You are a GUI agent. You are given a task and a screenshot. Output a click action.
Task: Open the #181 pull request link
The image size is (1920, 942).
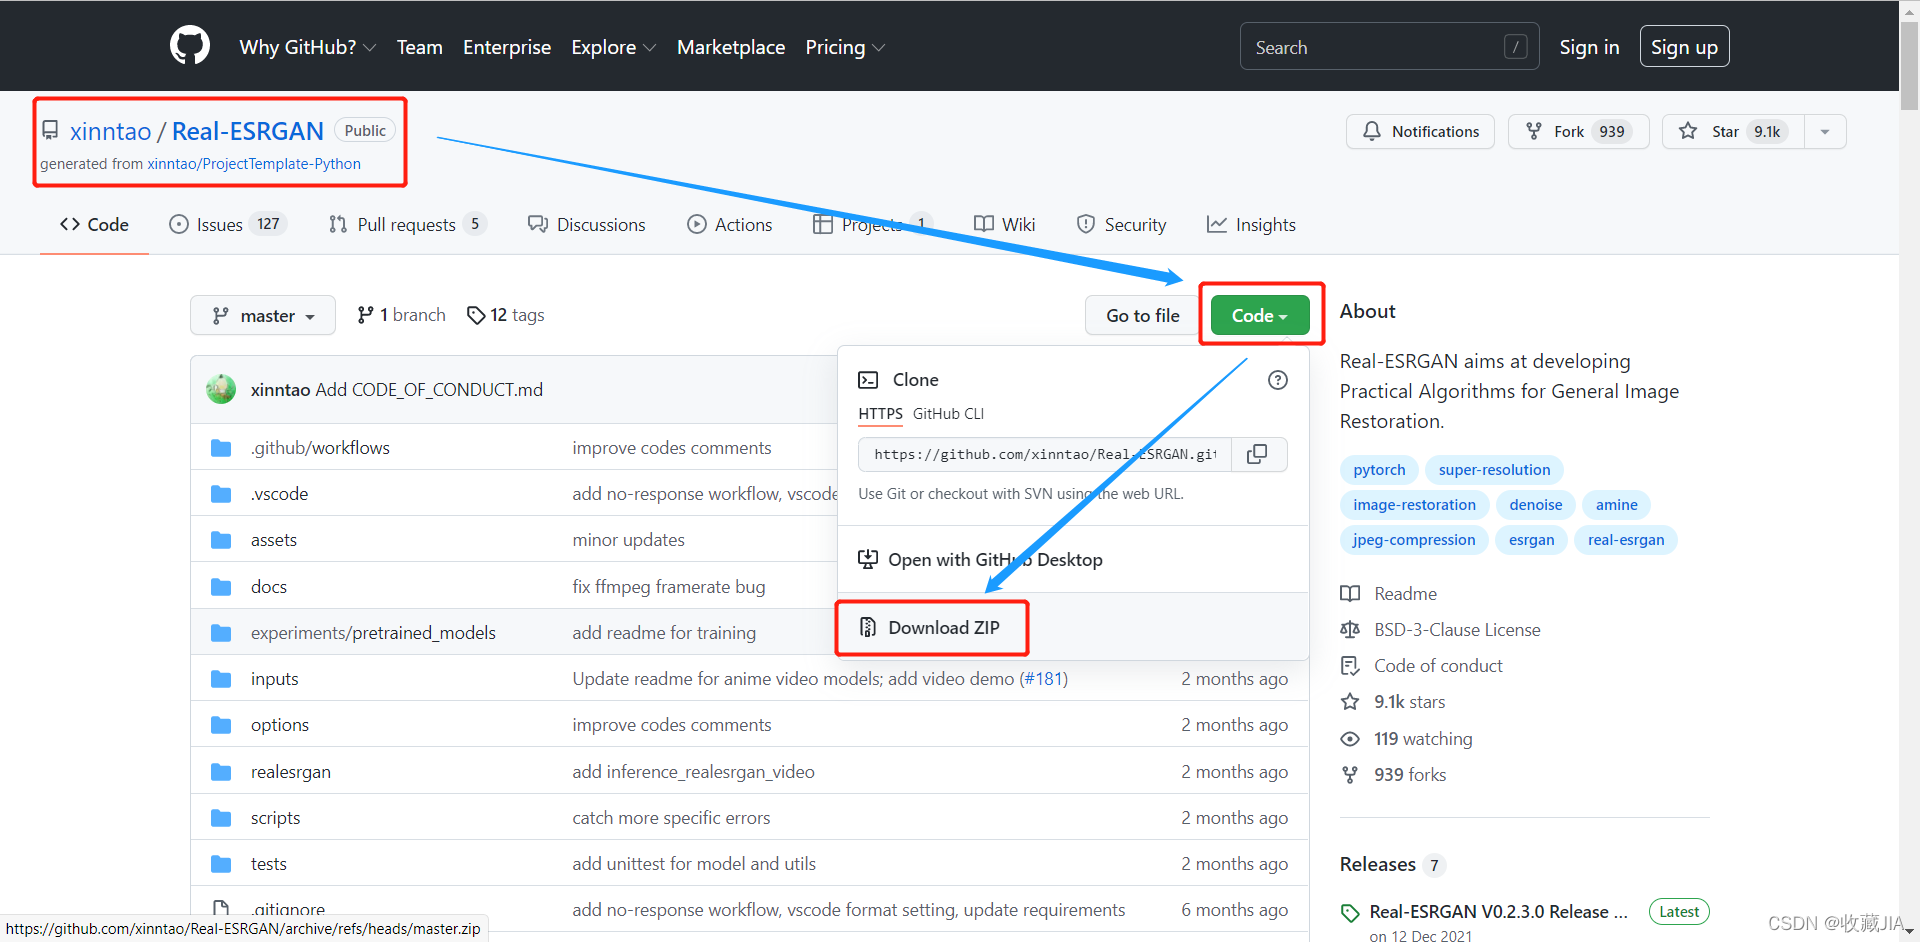(1044, 679)
